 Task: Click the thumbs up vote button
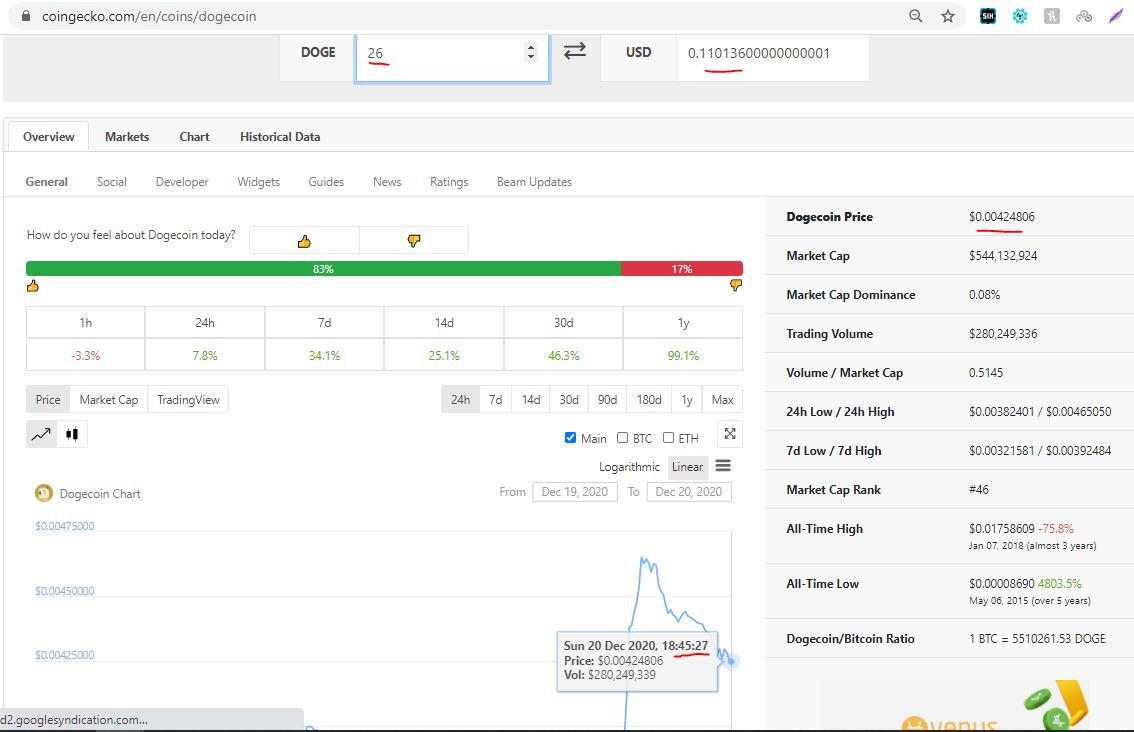tap(304, 240)
